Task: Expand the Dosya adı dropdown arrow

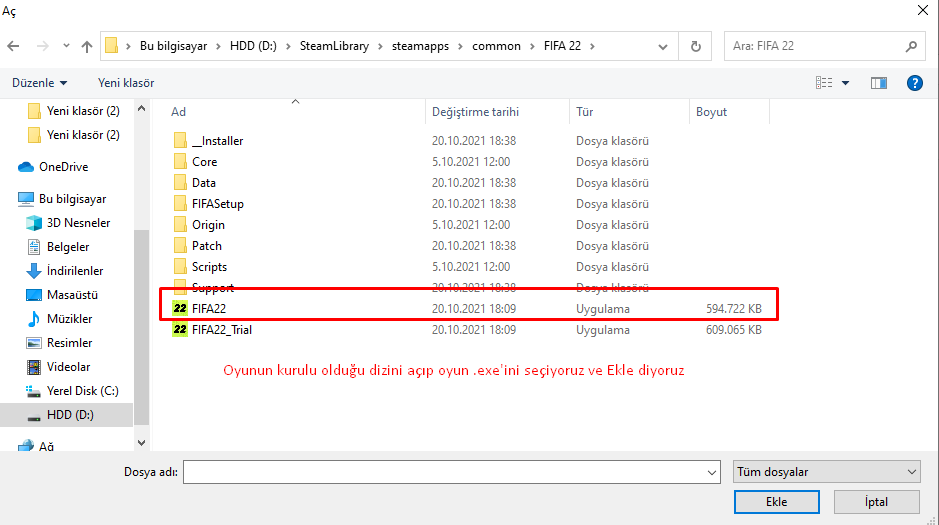Action: pyautogui.click(x=711, y=472)
